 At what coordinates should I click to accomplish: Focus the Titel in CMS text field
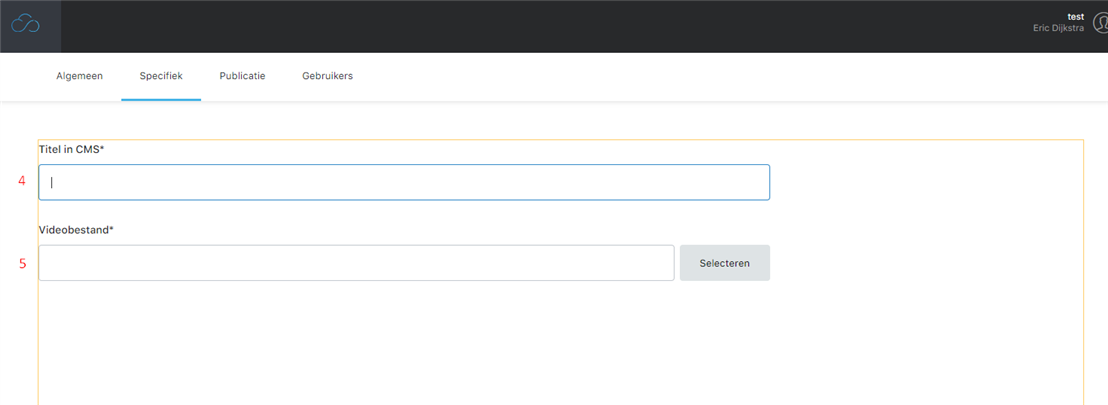404,182
